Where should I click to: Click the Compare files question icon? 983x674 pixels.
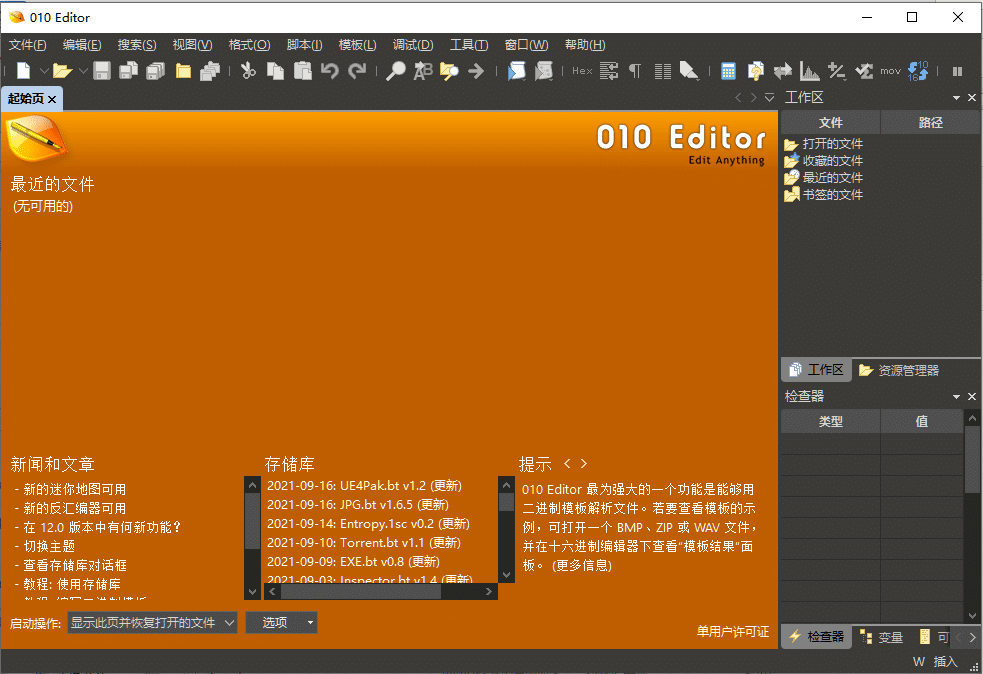click(755, 71)
